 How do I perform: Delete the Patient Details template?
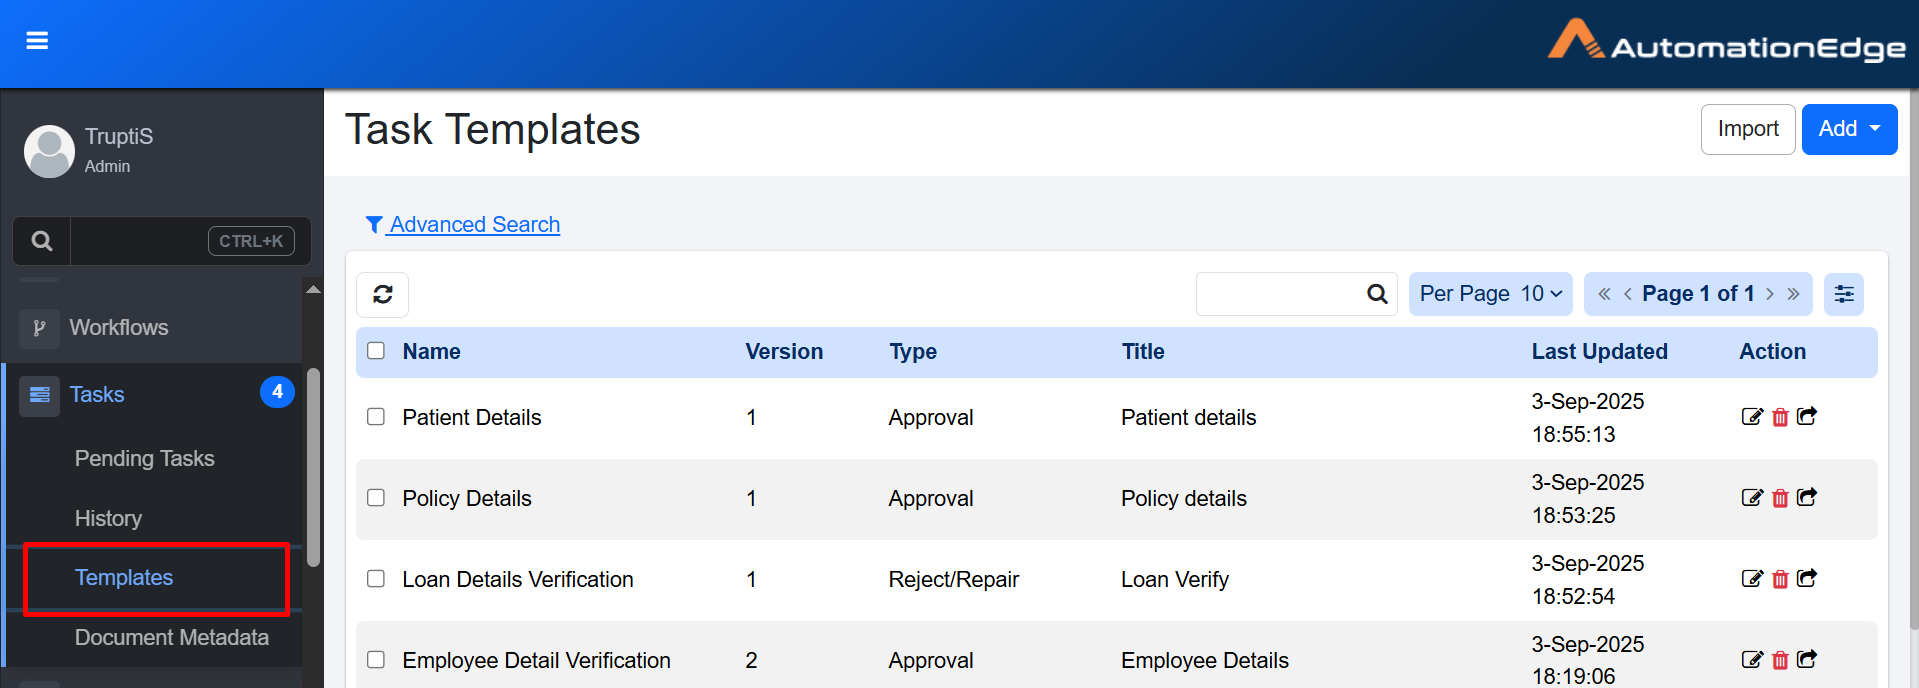click(x=1780, y=418)
